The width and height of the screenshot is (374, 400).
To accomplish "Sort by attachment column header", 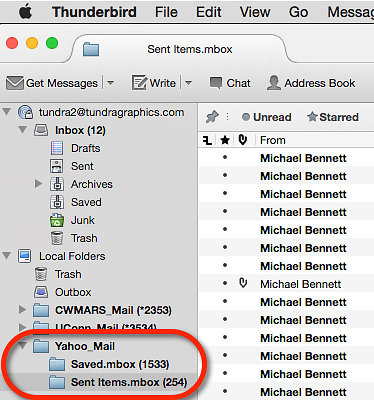I will tap(243, 140).
